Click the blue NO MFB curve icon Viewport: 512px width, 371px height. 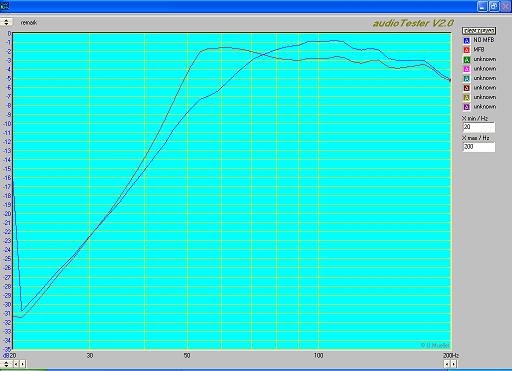point(466,40)
